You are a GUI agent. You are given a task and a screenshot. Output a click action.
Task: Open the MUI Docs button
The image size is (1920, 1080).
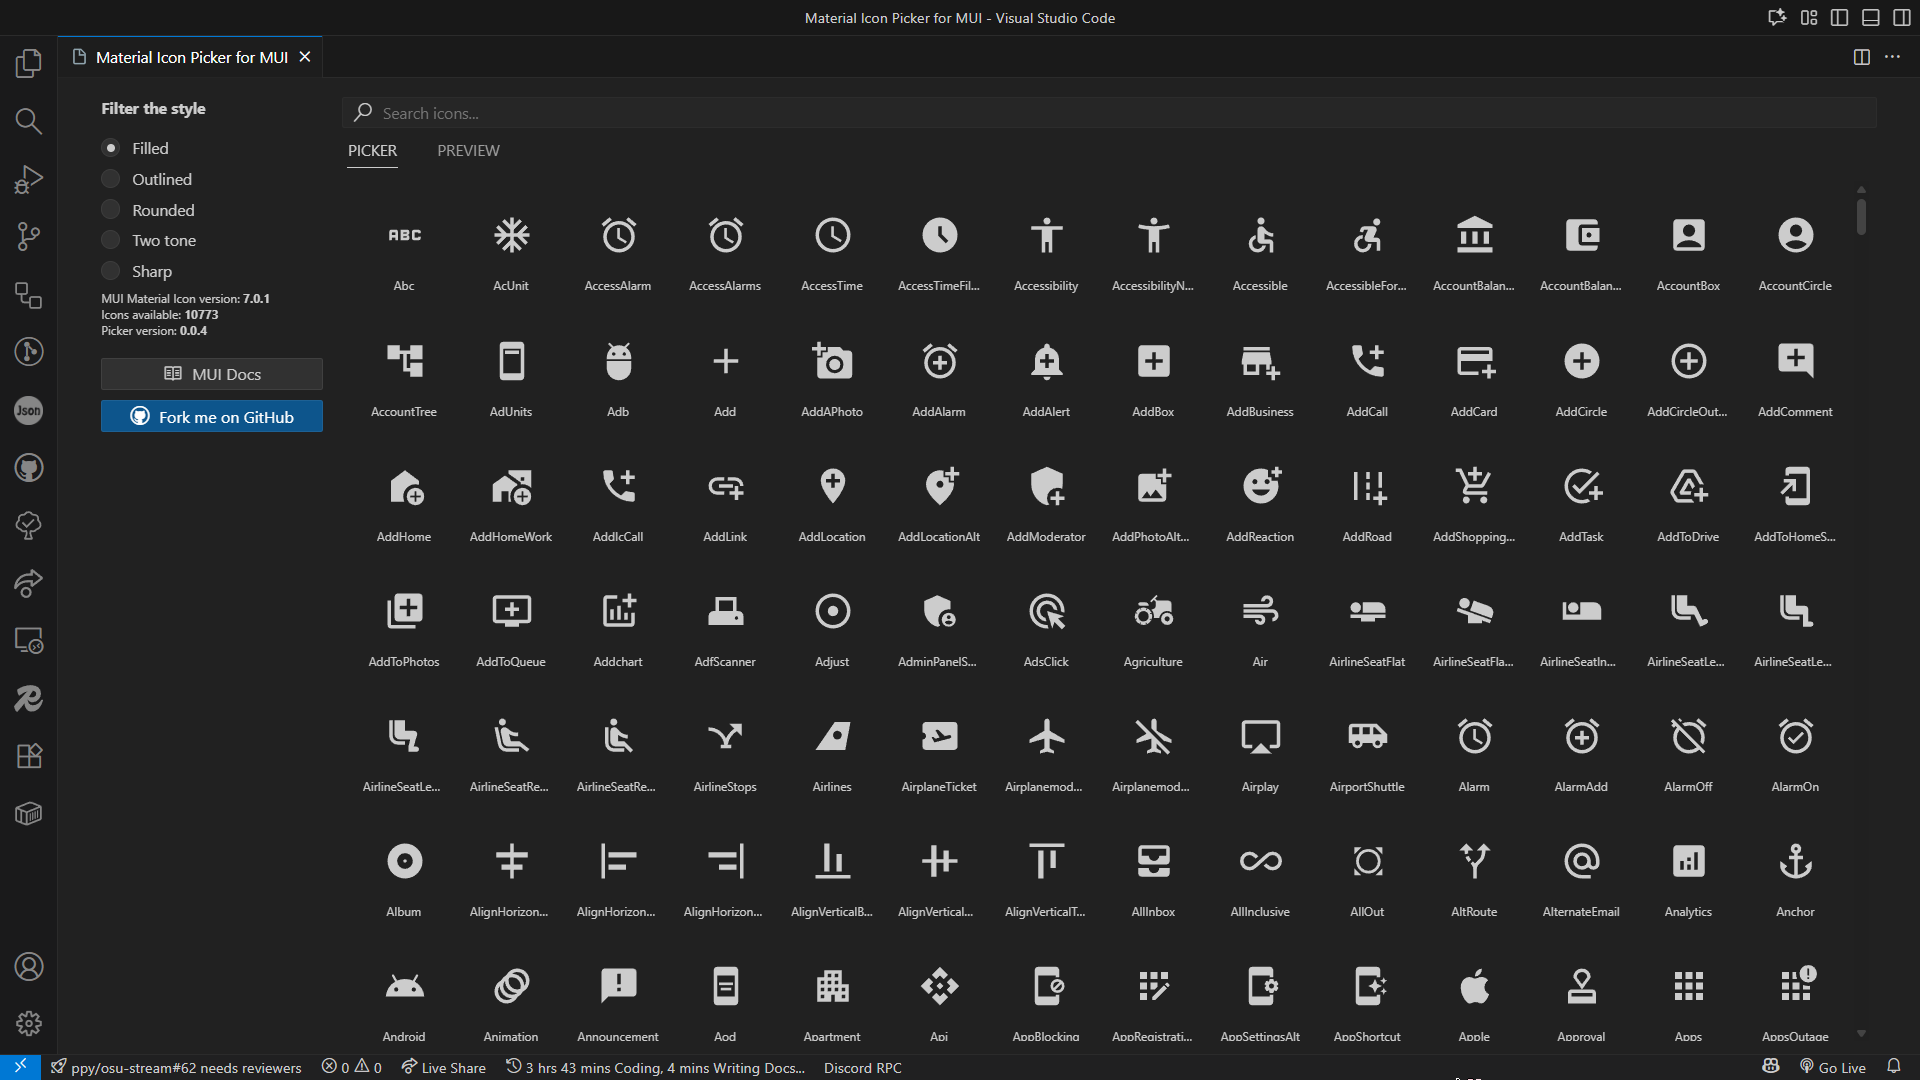click(x=212, y=374)
